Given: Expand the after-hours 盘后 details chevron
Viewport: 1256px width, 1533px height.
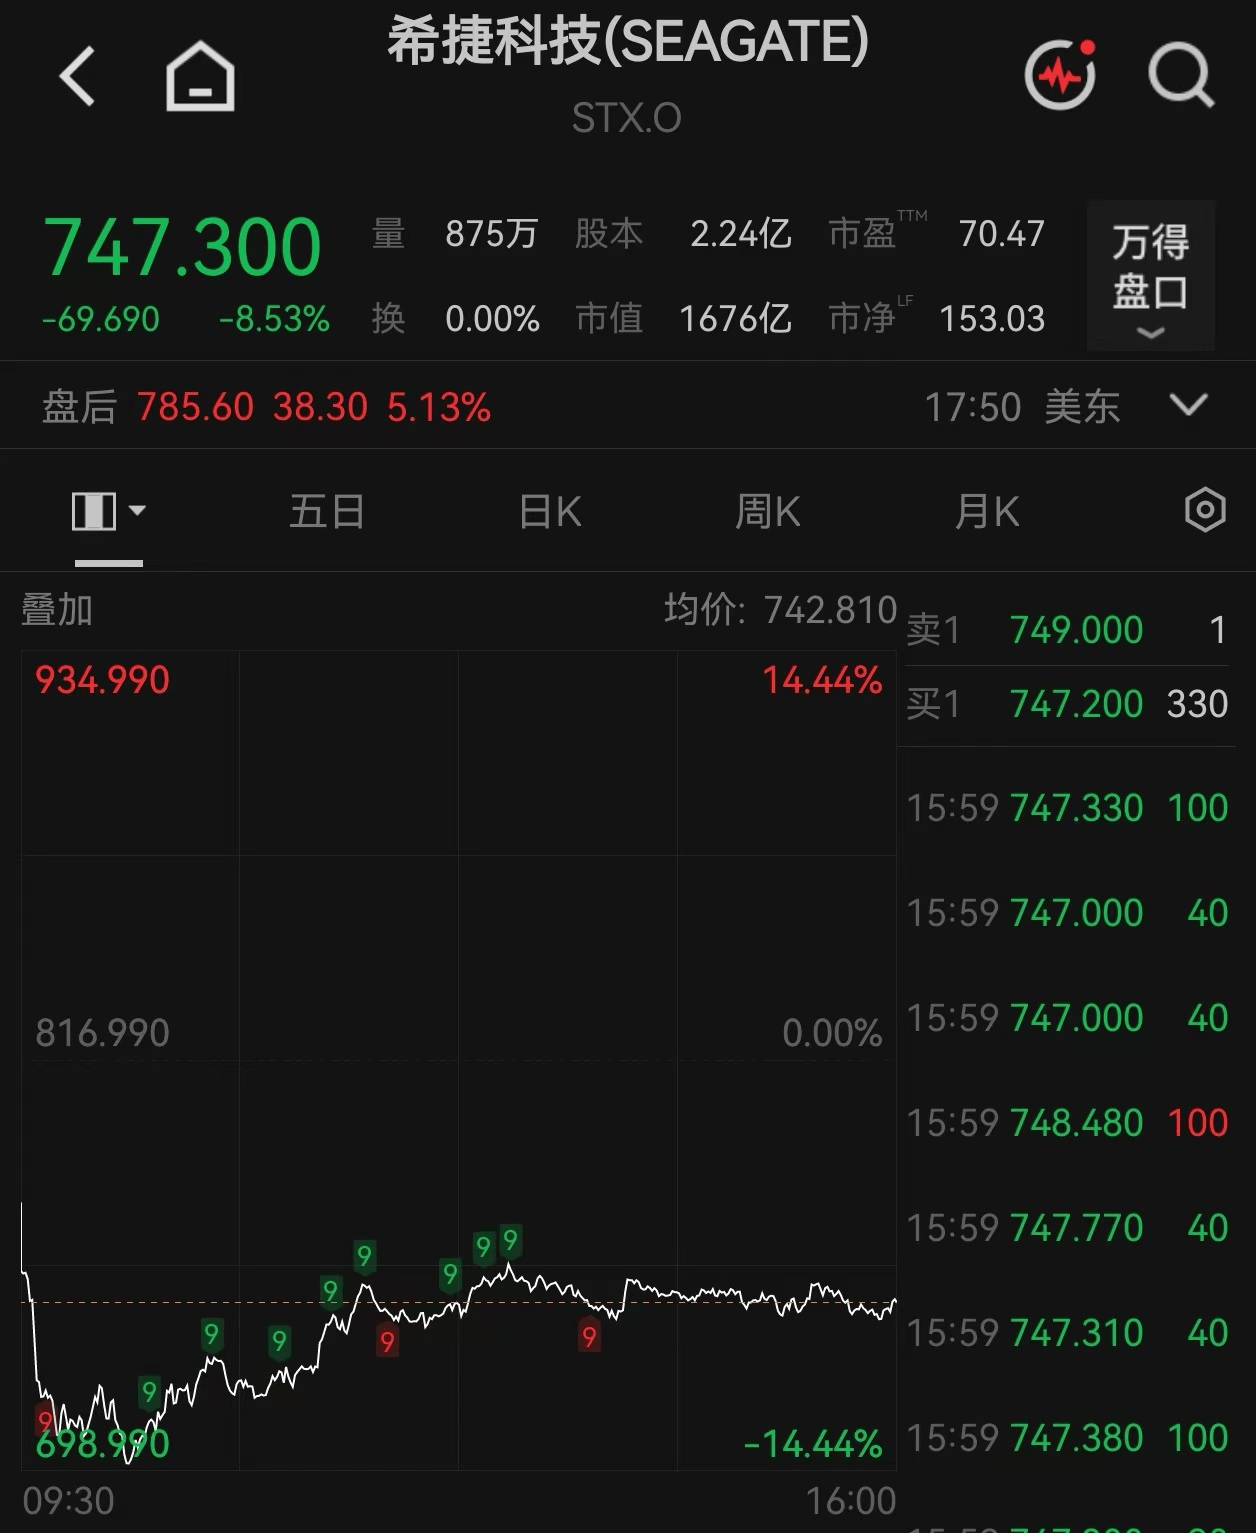Looking at the screenshot, I should 1189,405.
